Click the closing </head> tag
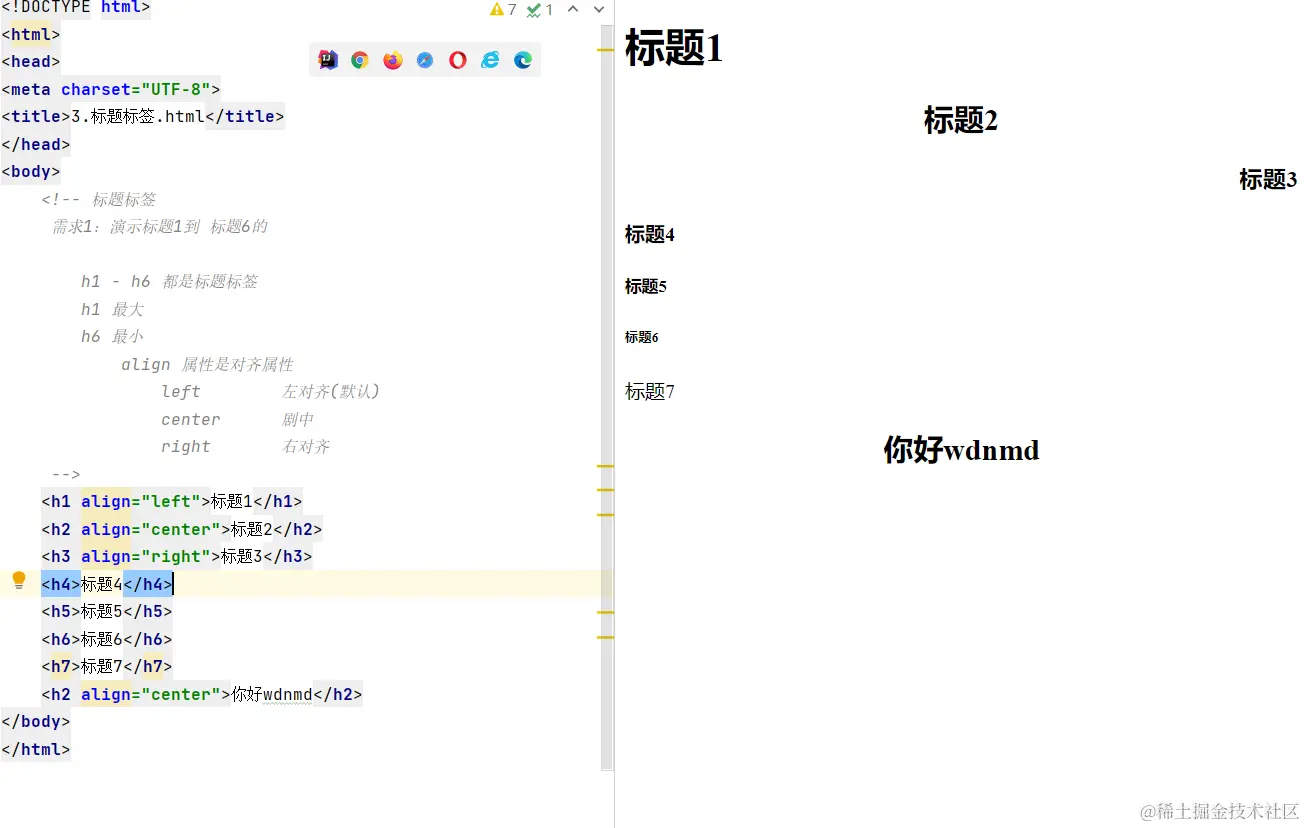The width and height of the screenshot is (1306, 828). point(36,144)
